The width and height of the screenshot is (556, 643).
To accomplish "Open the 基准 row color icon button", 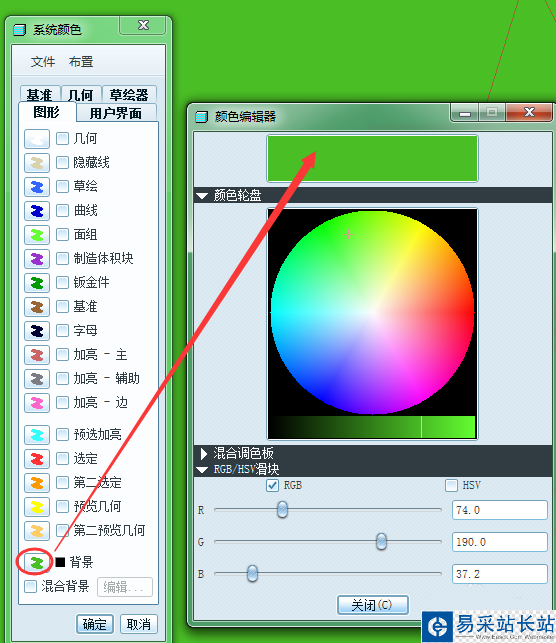I will pyautogui.click(x=37, y=307).
